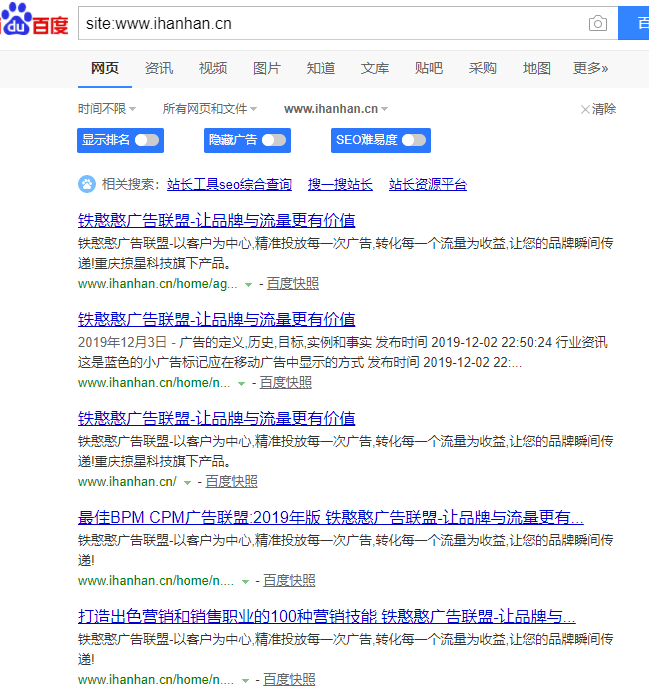Toggle the SEO难易度 switch
This screenshot has height=687, width=649.
(x=414, y=140)
